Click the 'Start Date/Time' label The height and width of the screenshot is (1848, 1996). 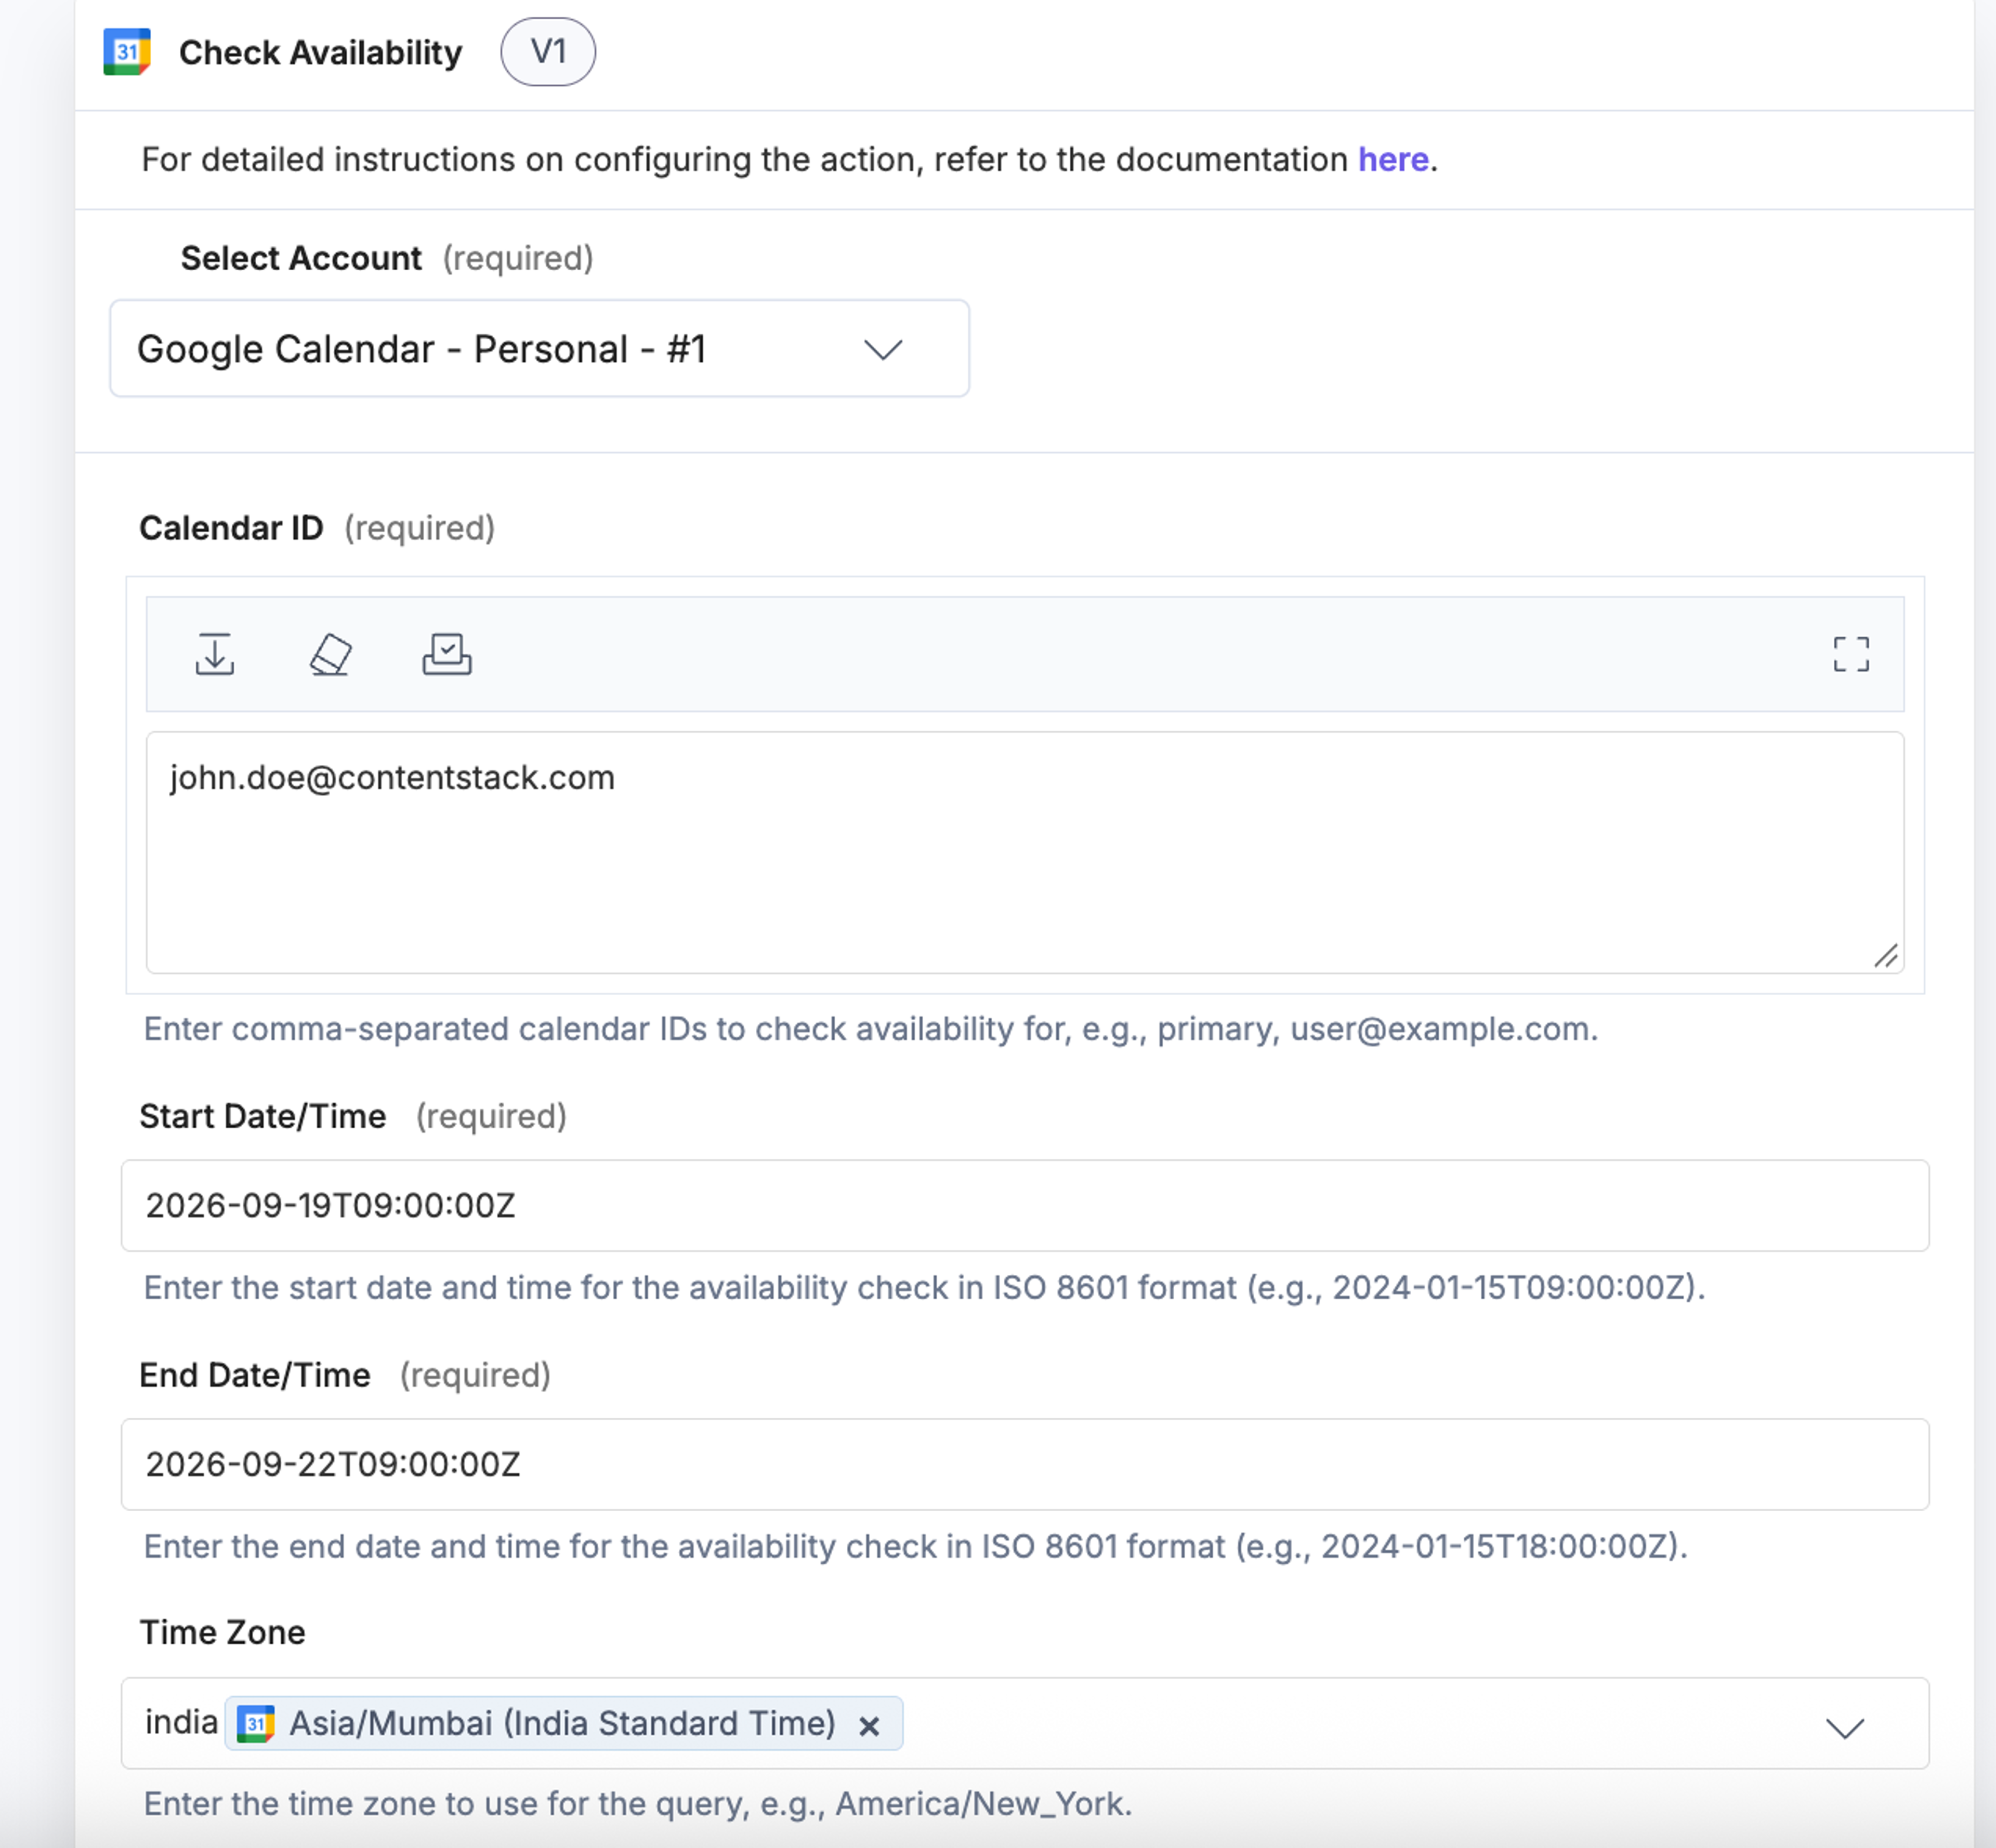(263, 1116)
